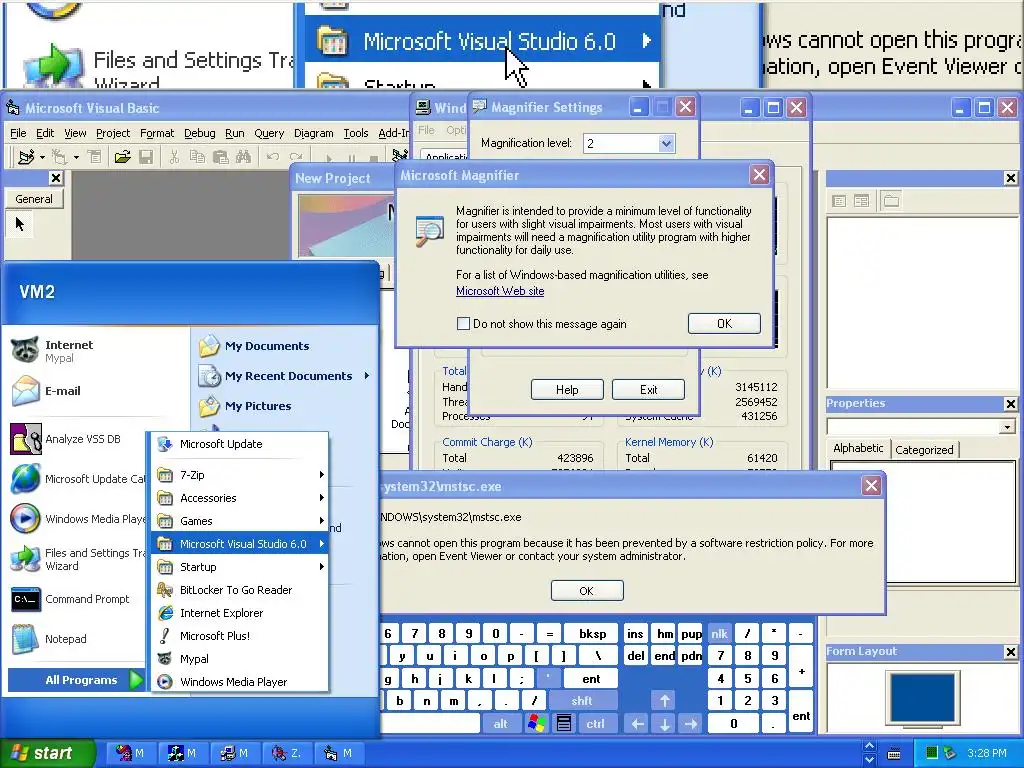Click the Cut scissors icon in toolbar

[174, 157]
